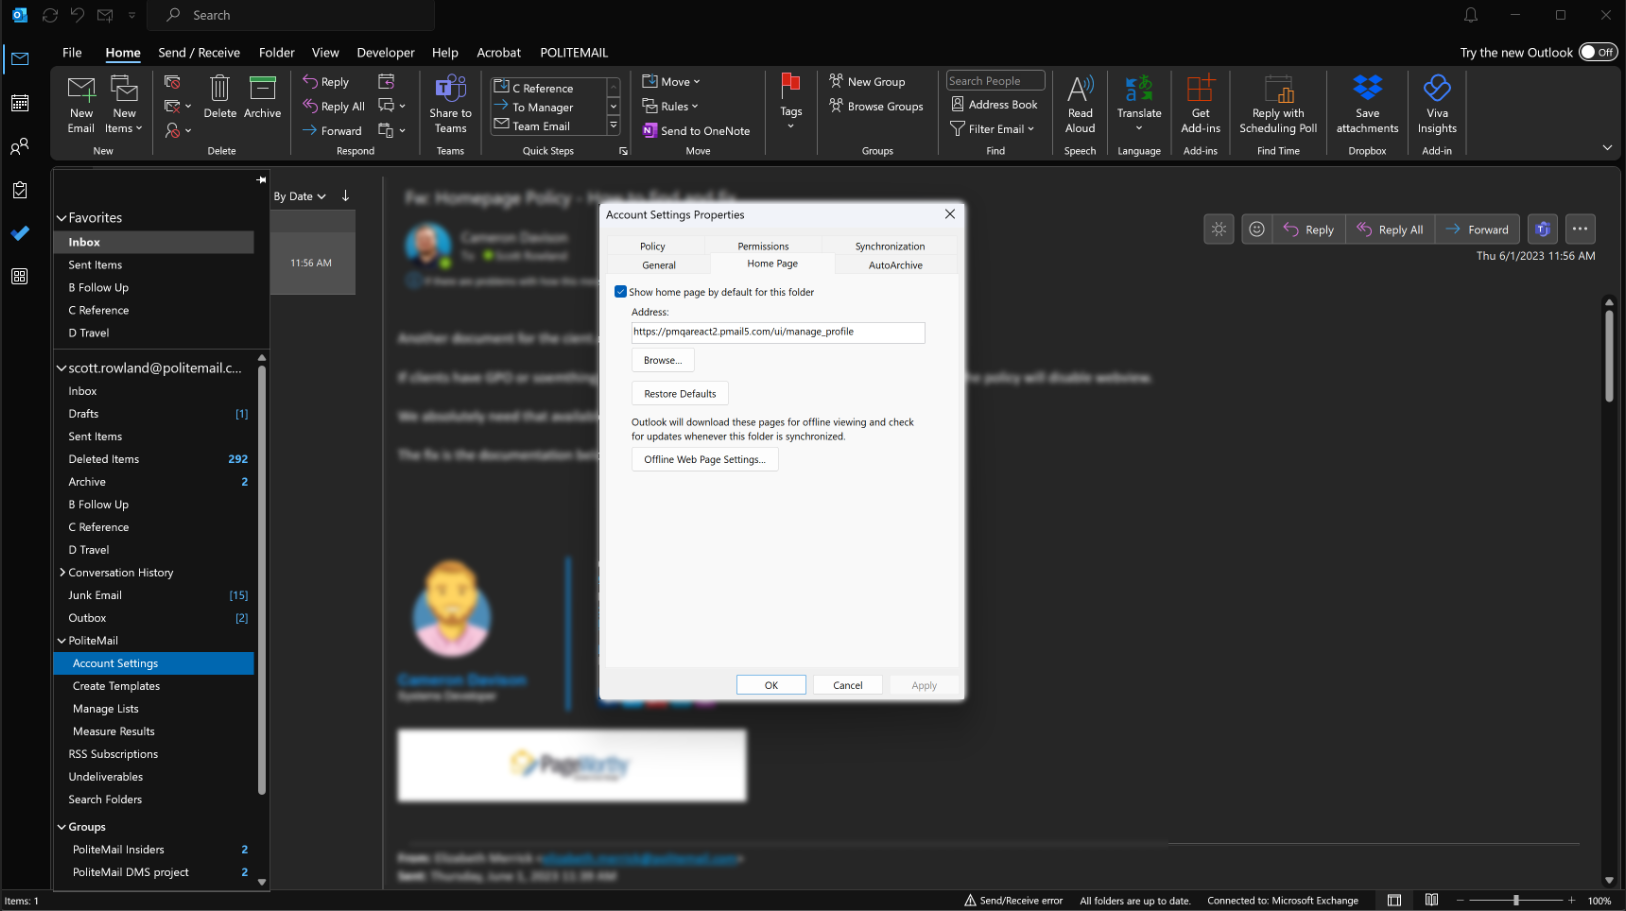Click the Read Aloud icon
Viewport: 1626px width, 911px height.
1080,89
